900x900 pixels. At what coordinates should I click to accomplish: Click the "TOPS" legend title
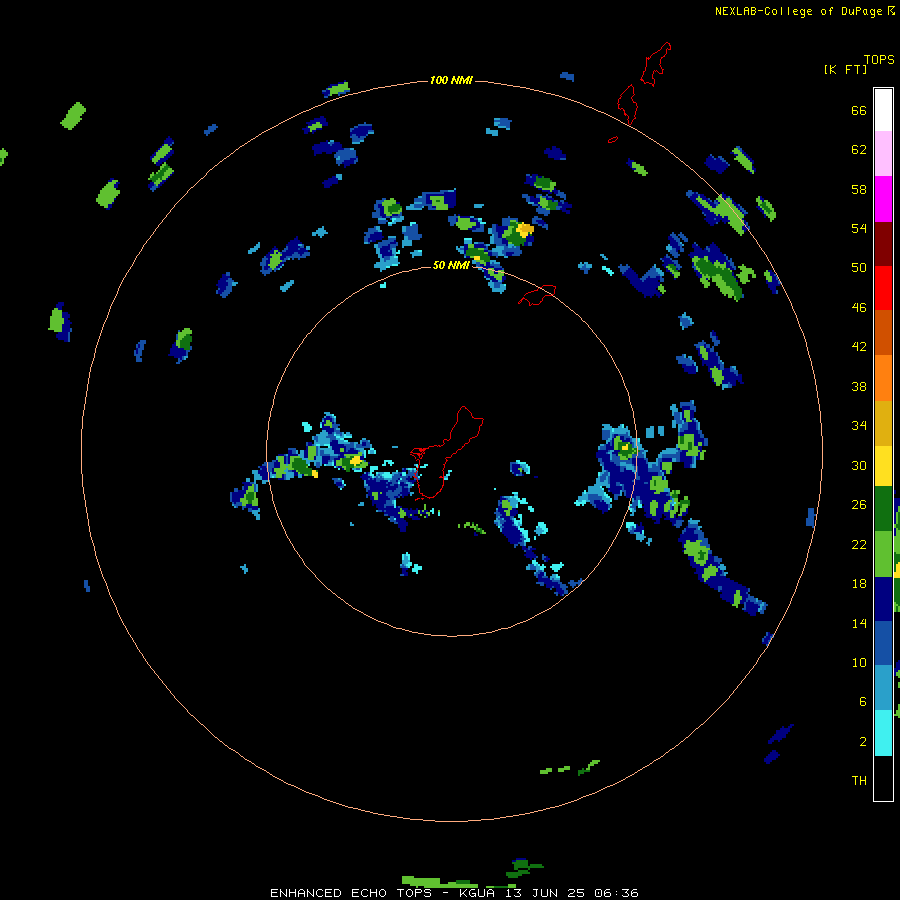coord(879,59)
